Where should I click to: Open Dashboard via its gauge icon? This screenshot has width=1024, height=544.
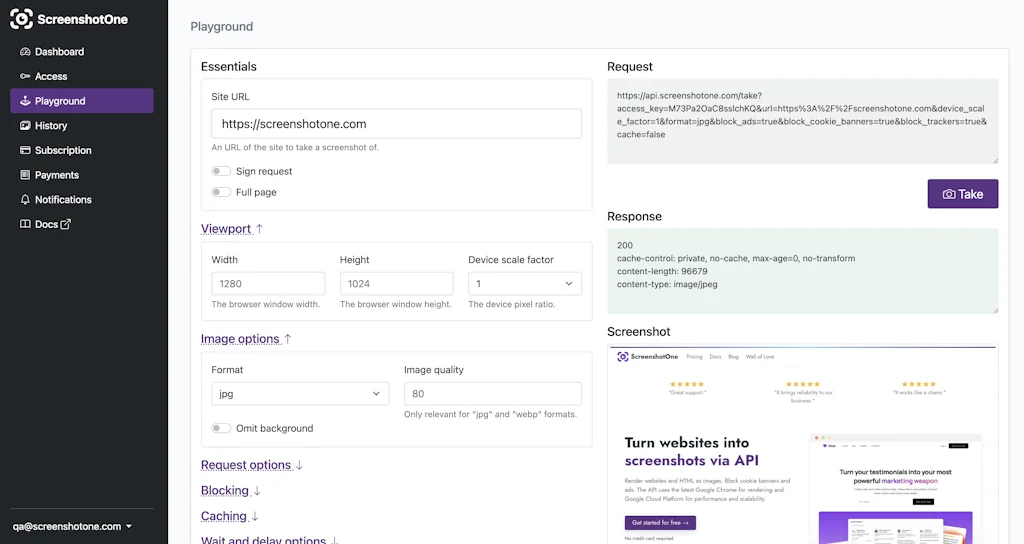coord(26,52)
